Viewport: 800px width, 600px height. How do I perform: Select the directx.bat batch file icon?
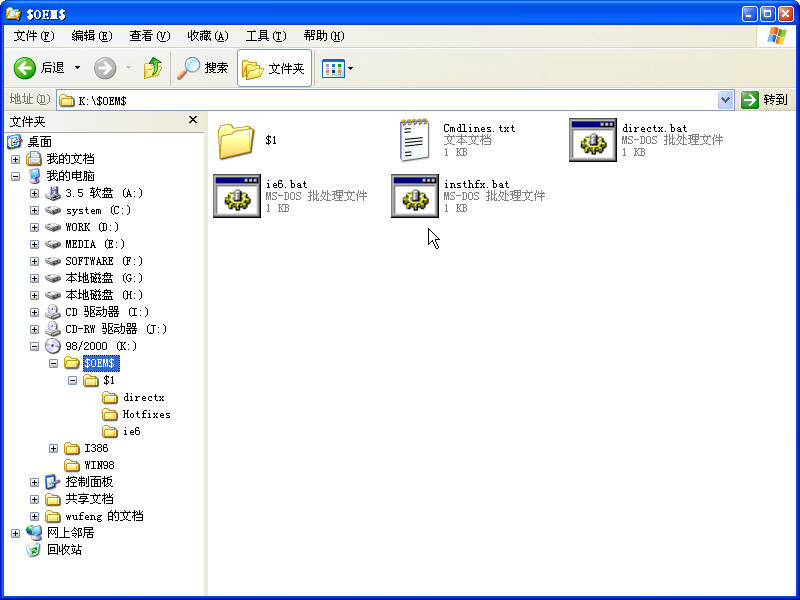tap(592, 140)
